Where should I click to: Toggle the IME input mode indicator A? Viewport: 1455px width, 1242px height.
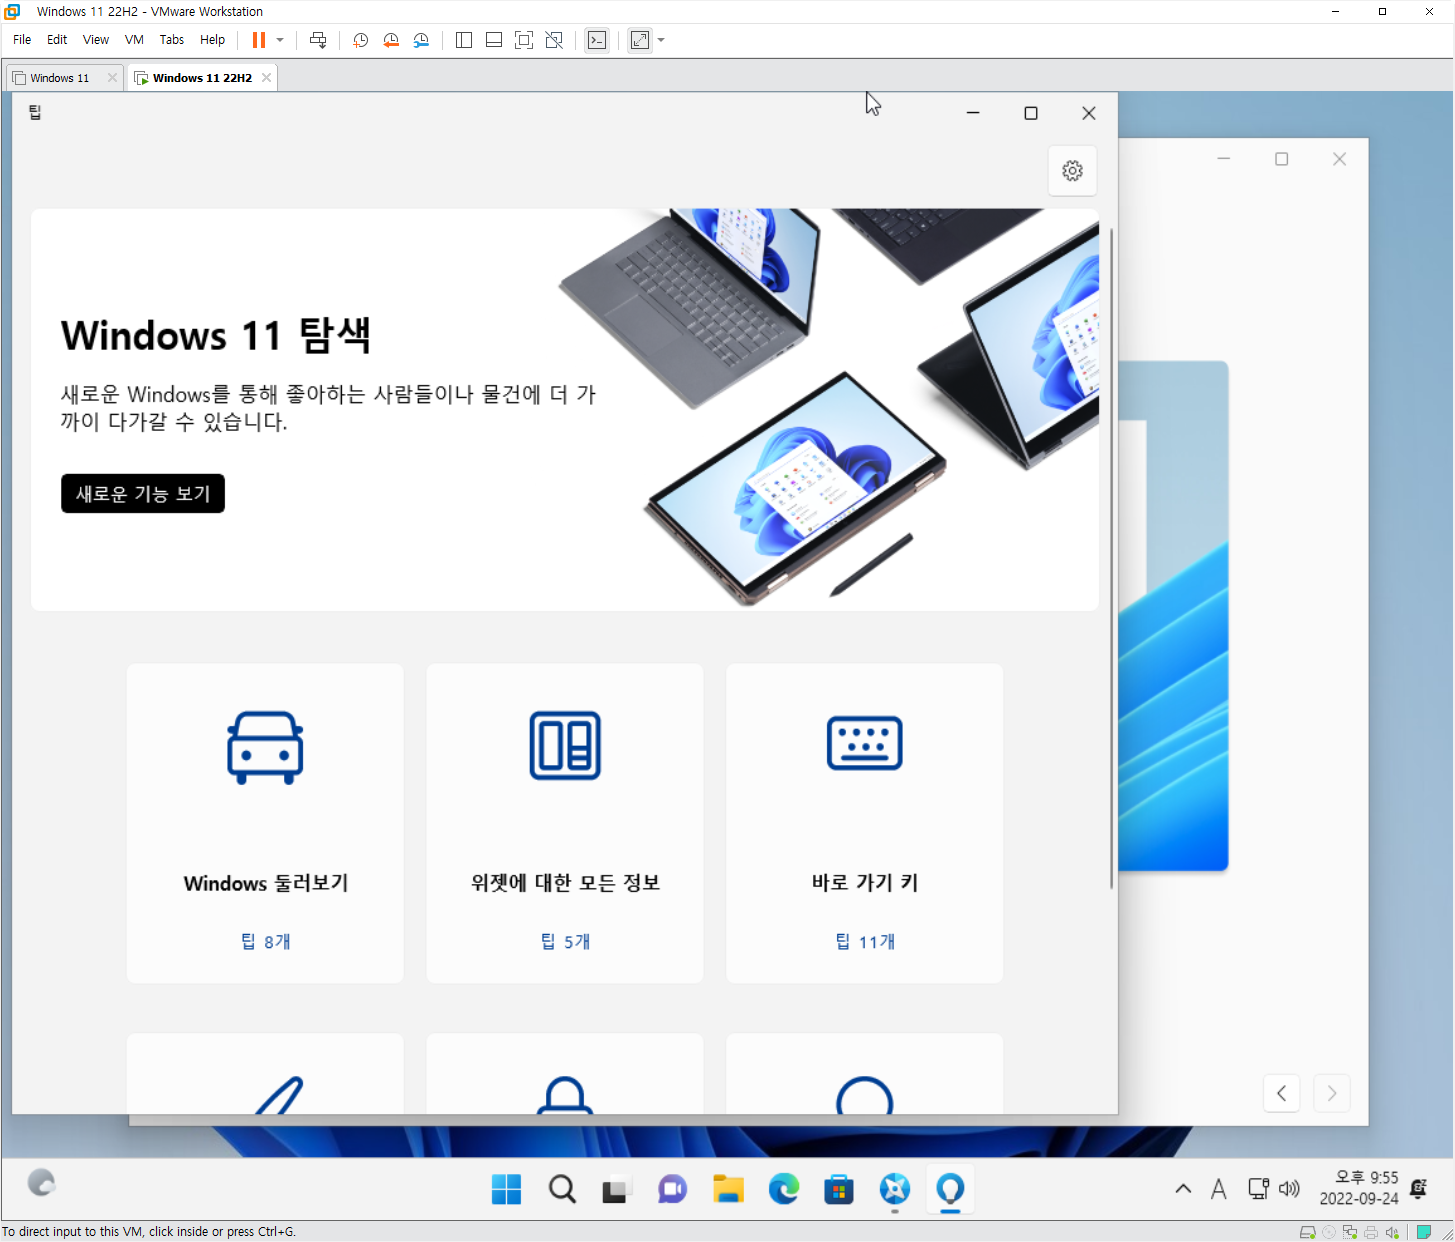tap(1218, 1189)
